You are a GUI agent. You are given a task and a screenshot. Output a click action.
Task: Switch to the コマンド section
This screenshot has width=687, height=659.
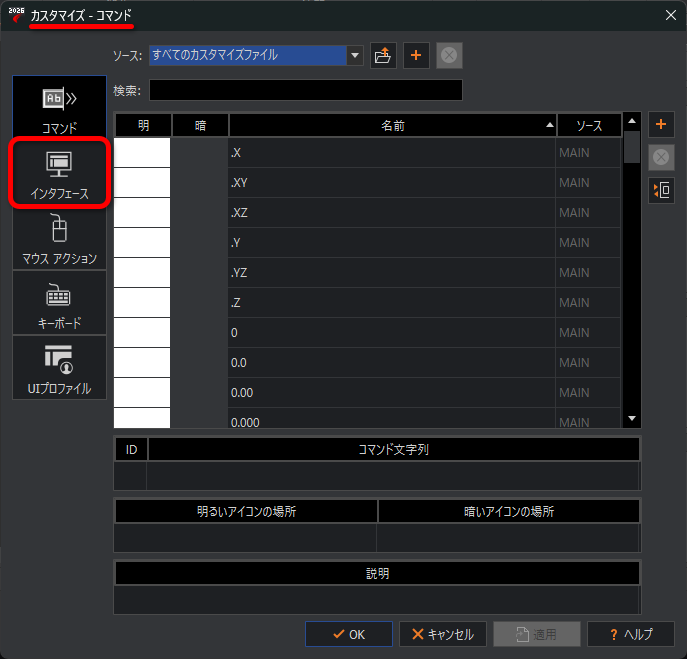pos(59,108)
